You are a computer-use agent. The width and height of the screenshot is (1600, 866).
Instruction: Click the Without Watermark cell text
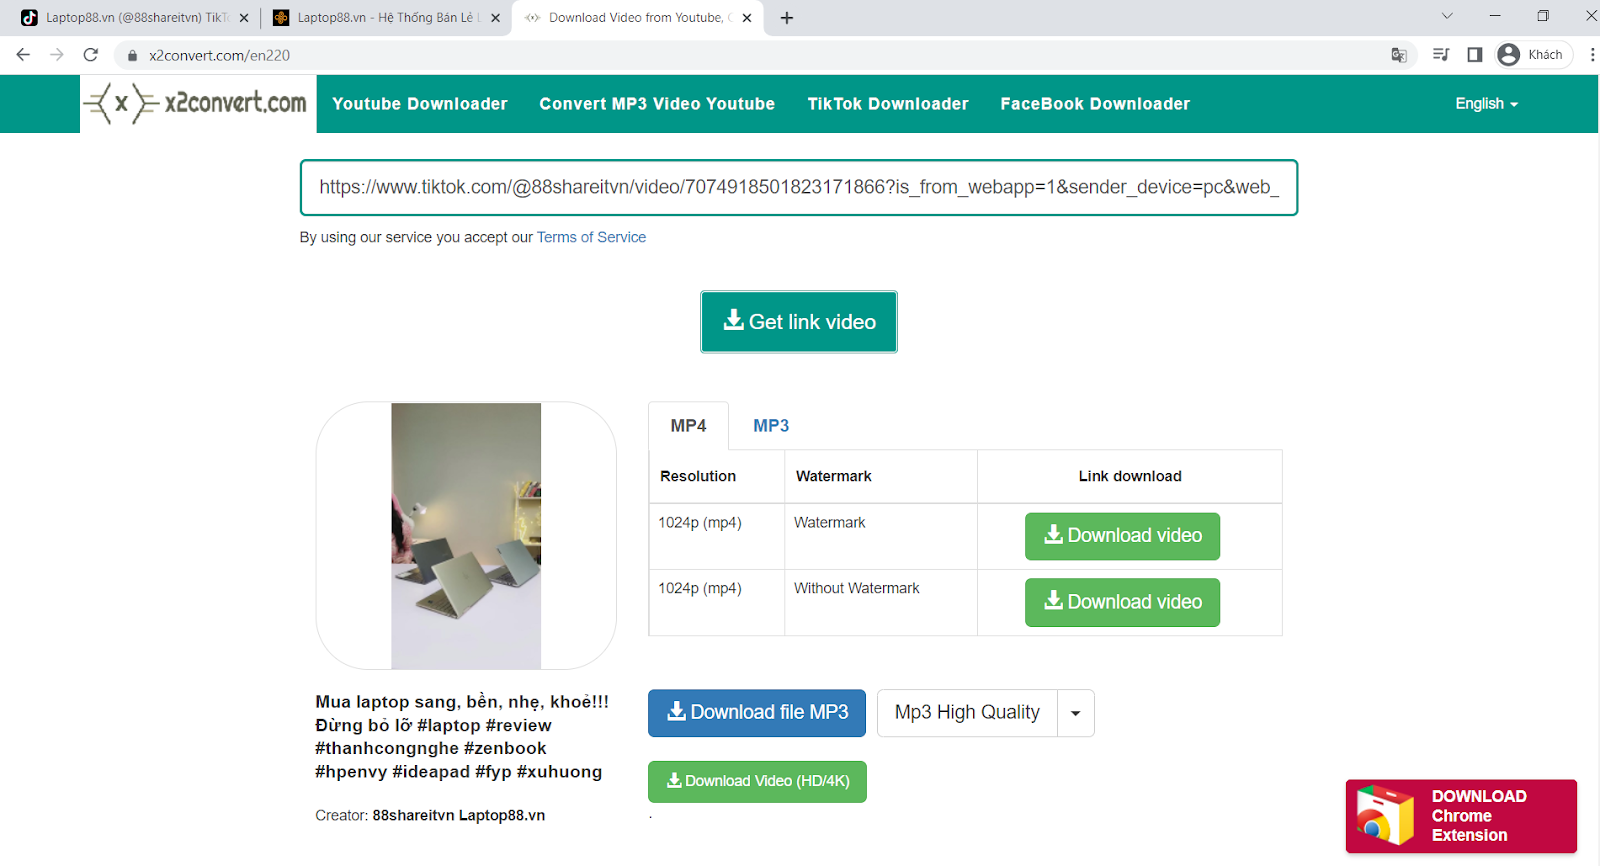coord(857,588)
